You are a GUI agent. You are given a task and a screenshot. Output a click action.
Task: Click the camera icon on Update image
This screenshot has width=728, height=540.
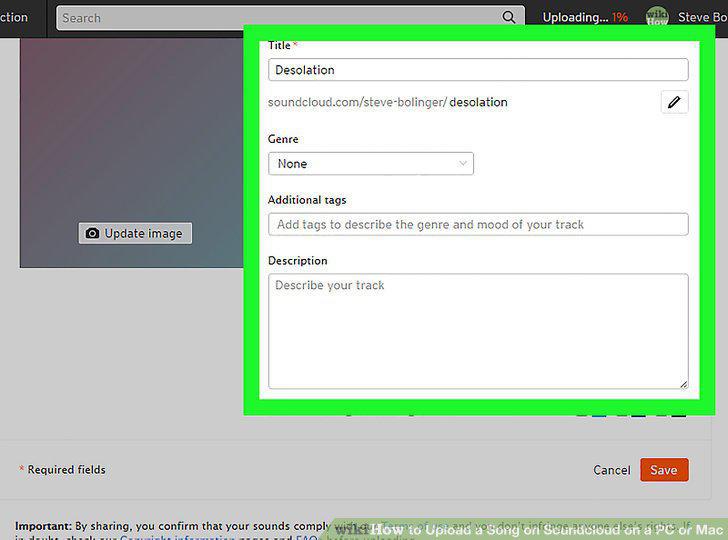[x=92, y=233]
